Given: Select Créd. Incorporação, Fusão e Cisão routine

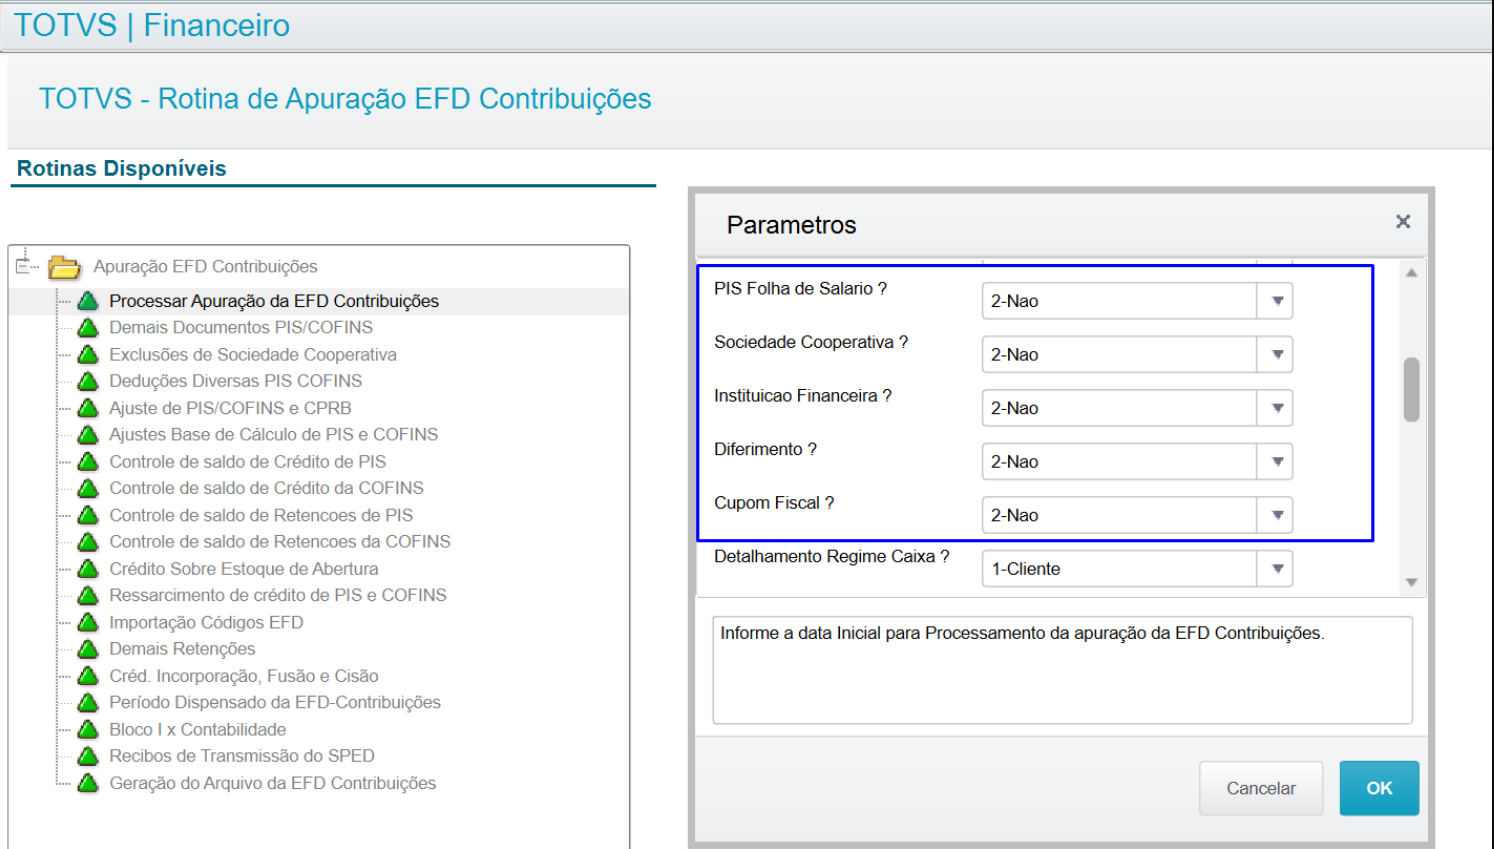Looking at the screenshot, I should (244, 676).
